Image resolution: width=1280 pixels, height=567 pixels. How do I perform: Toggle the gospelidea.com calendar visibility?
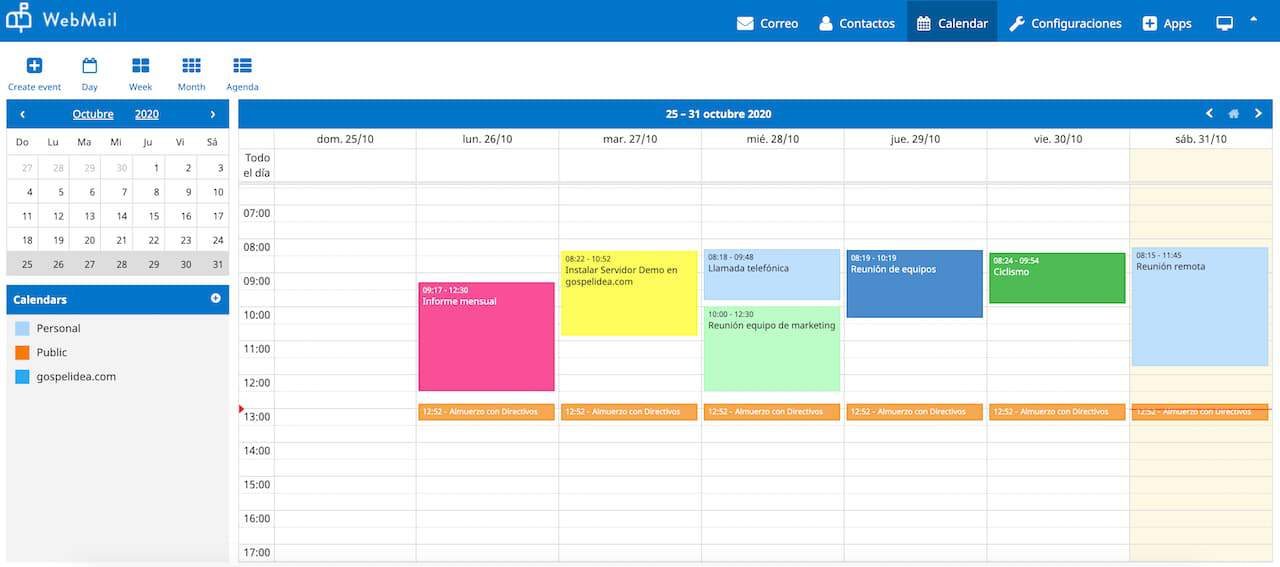(22, 377)
